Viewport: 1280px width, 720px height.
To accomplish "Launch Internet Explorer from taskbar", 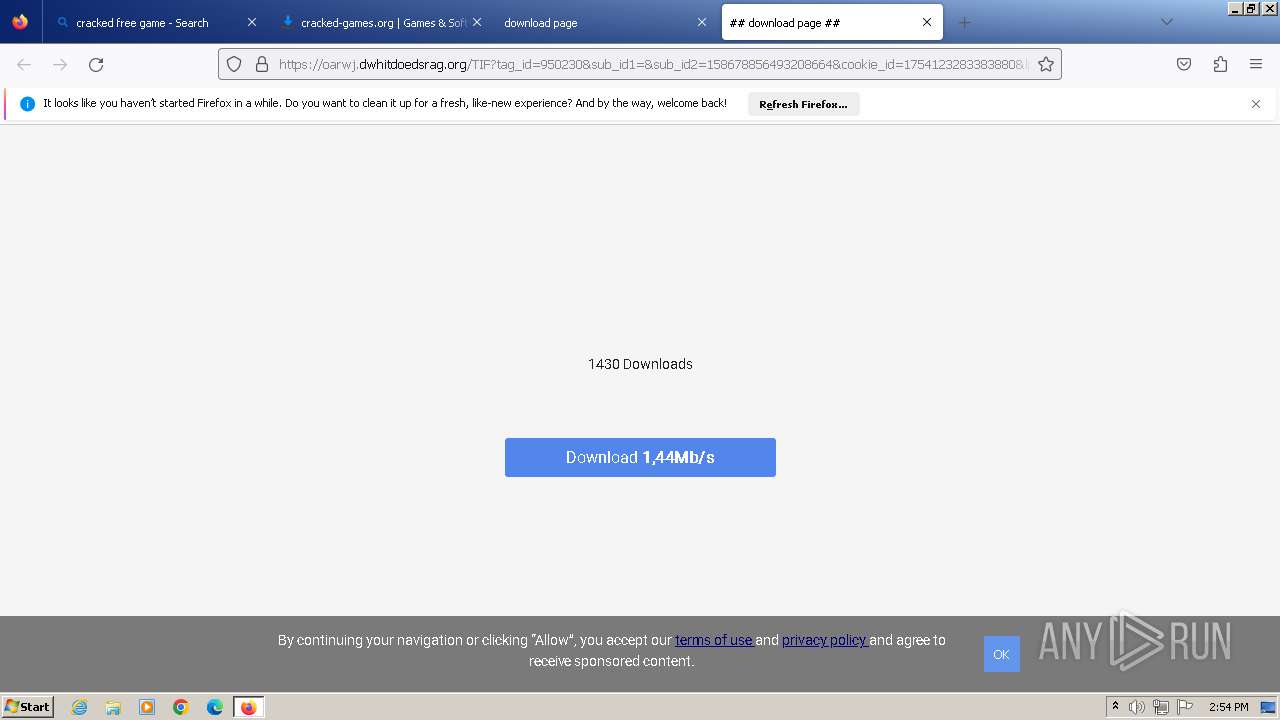I will coord(80,707).
